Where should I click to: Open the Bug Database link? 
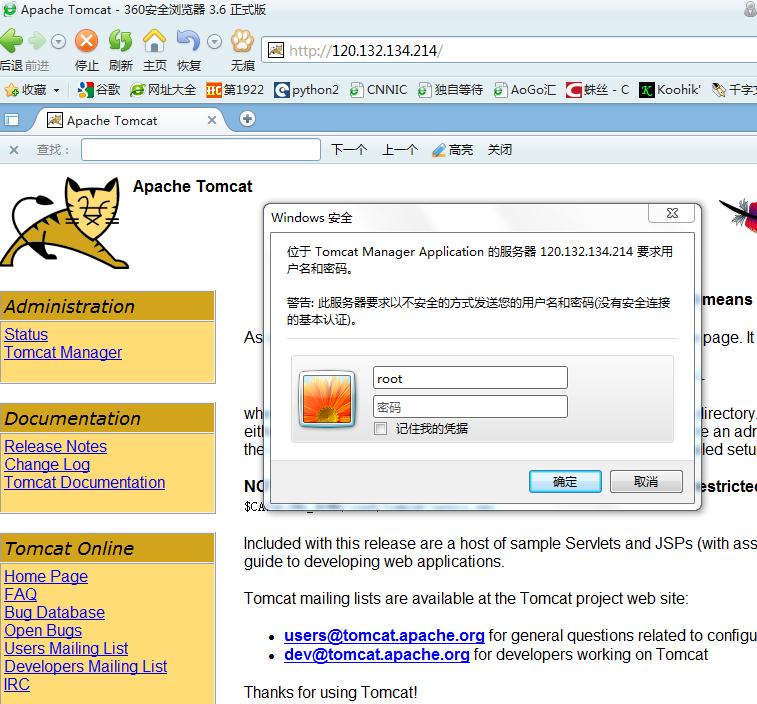point(55,612)
